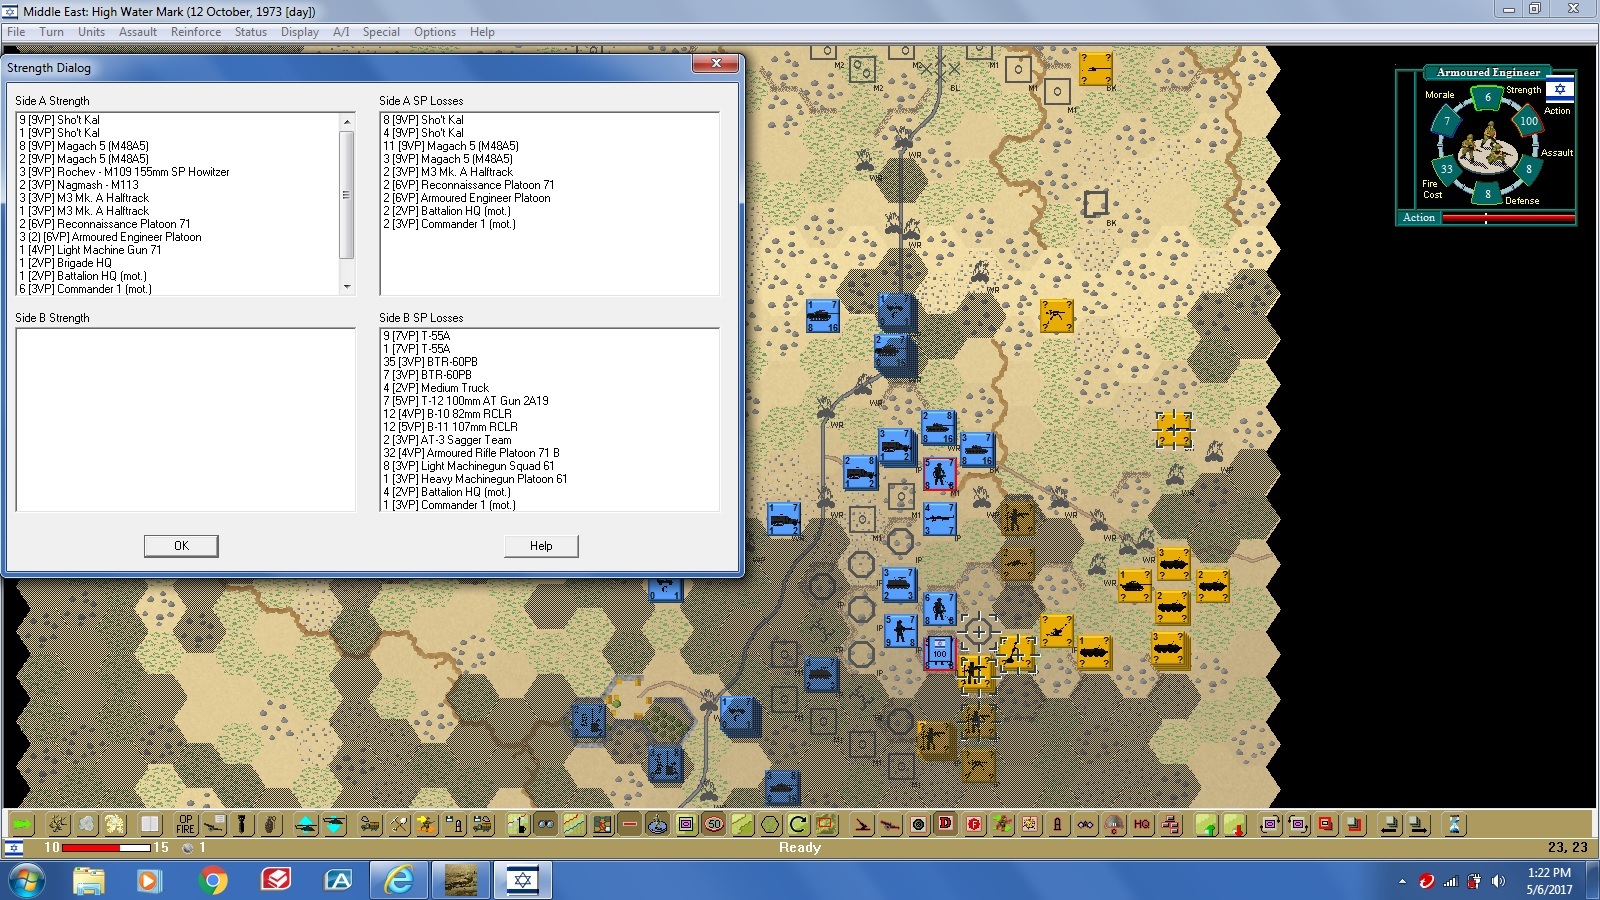Click the HQ locator toolbar icon

tap(1140, 826)
